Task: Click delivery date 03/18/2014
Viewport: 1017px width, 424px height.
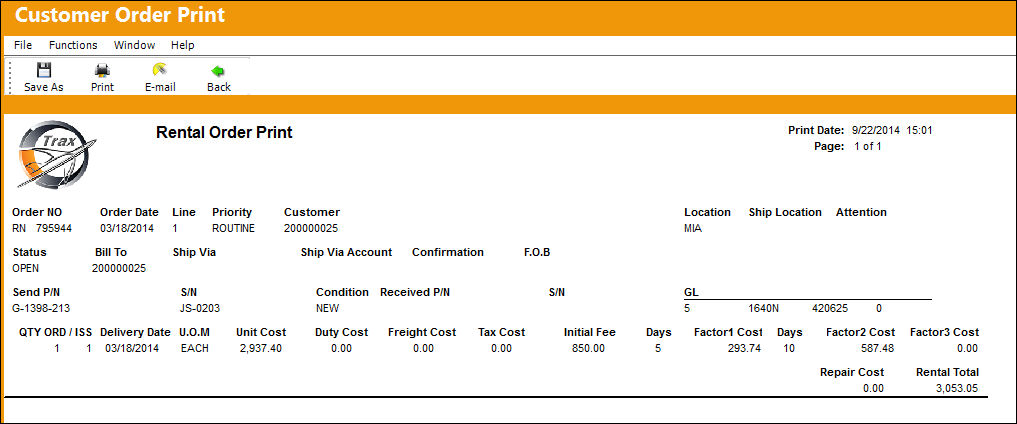Action: pos(130,349)
